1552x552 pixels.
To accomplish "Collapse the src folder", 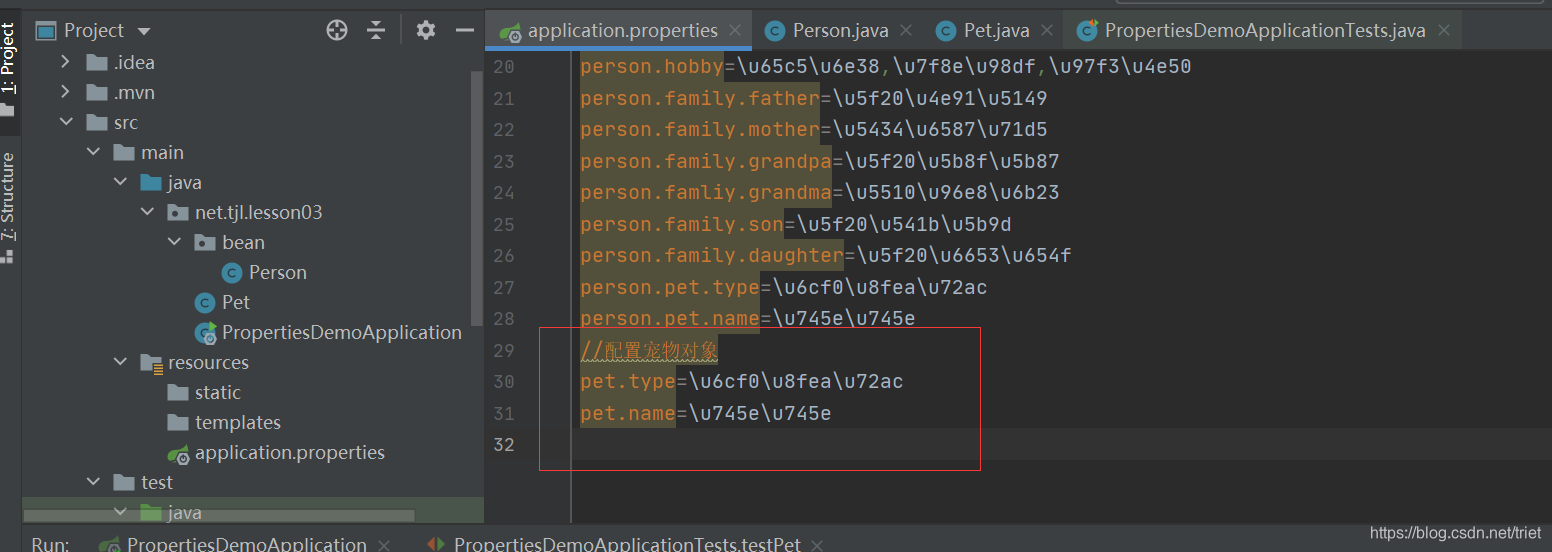I will pos(66,122).
